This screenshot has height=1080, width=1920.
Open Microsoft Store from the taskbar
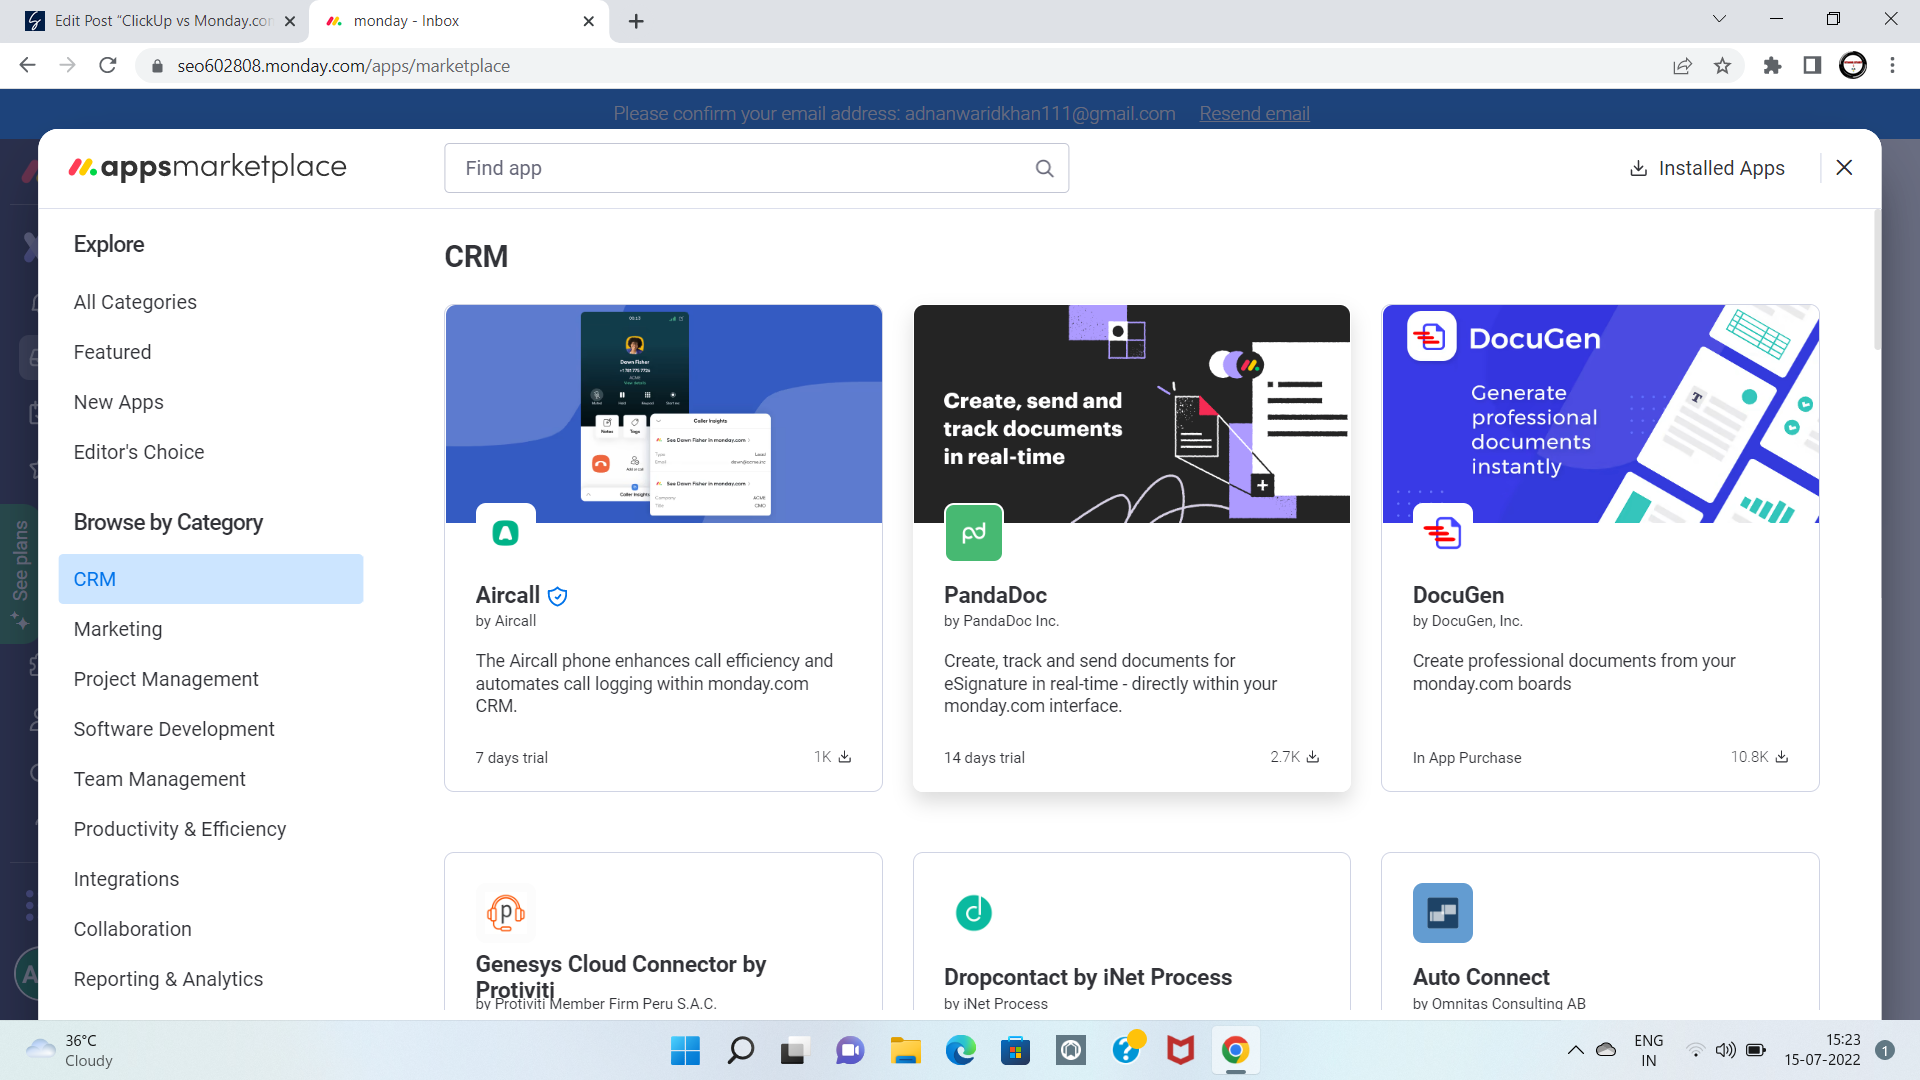[x=1016, y=1050]
